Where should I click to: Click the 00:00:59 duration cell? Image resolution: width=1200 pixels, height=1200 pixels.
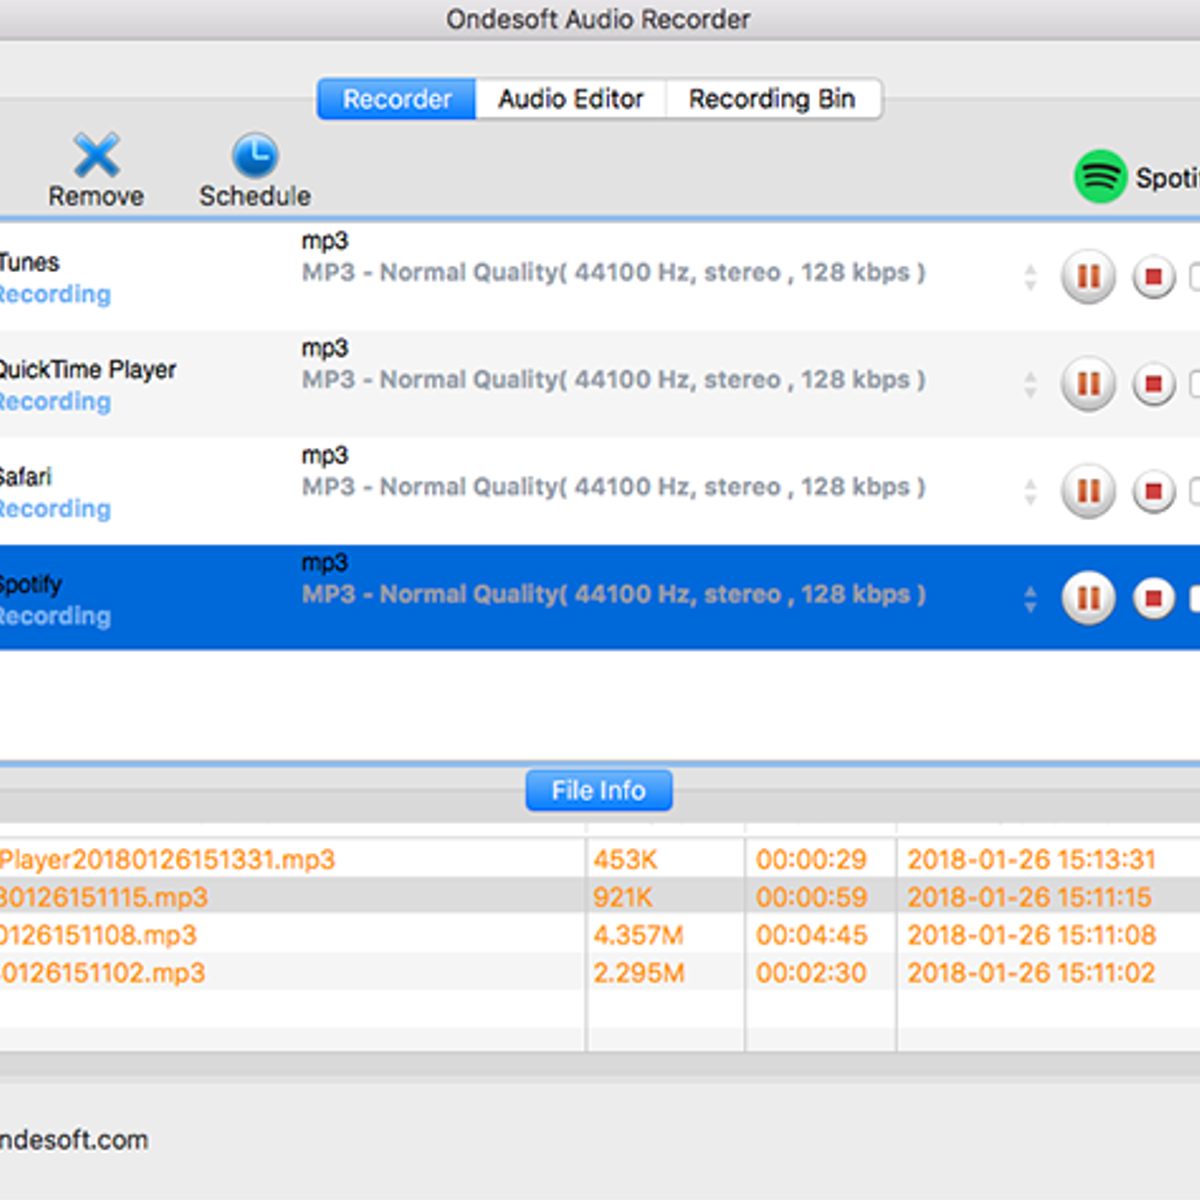(811, 897)
